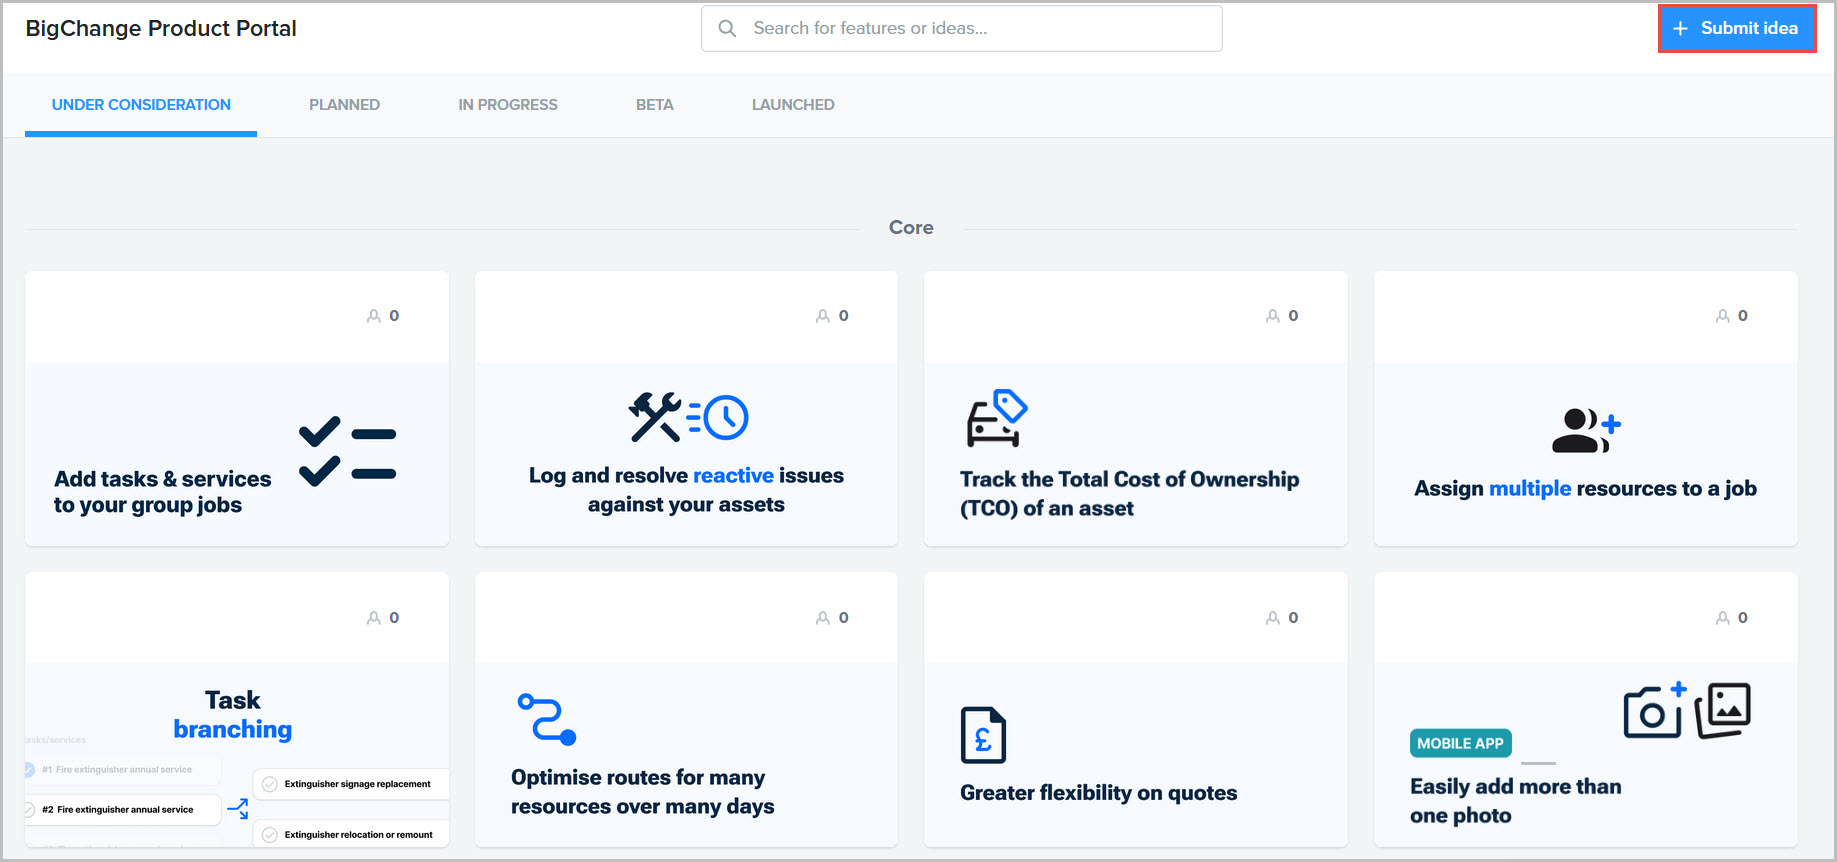This screenshot has height=862, width=1837.
Task: Select the Beta tab
Action: click(654, 105)
